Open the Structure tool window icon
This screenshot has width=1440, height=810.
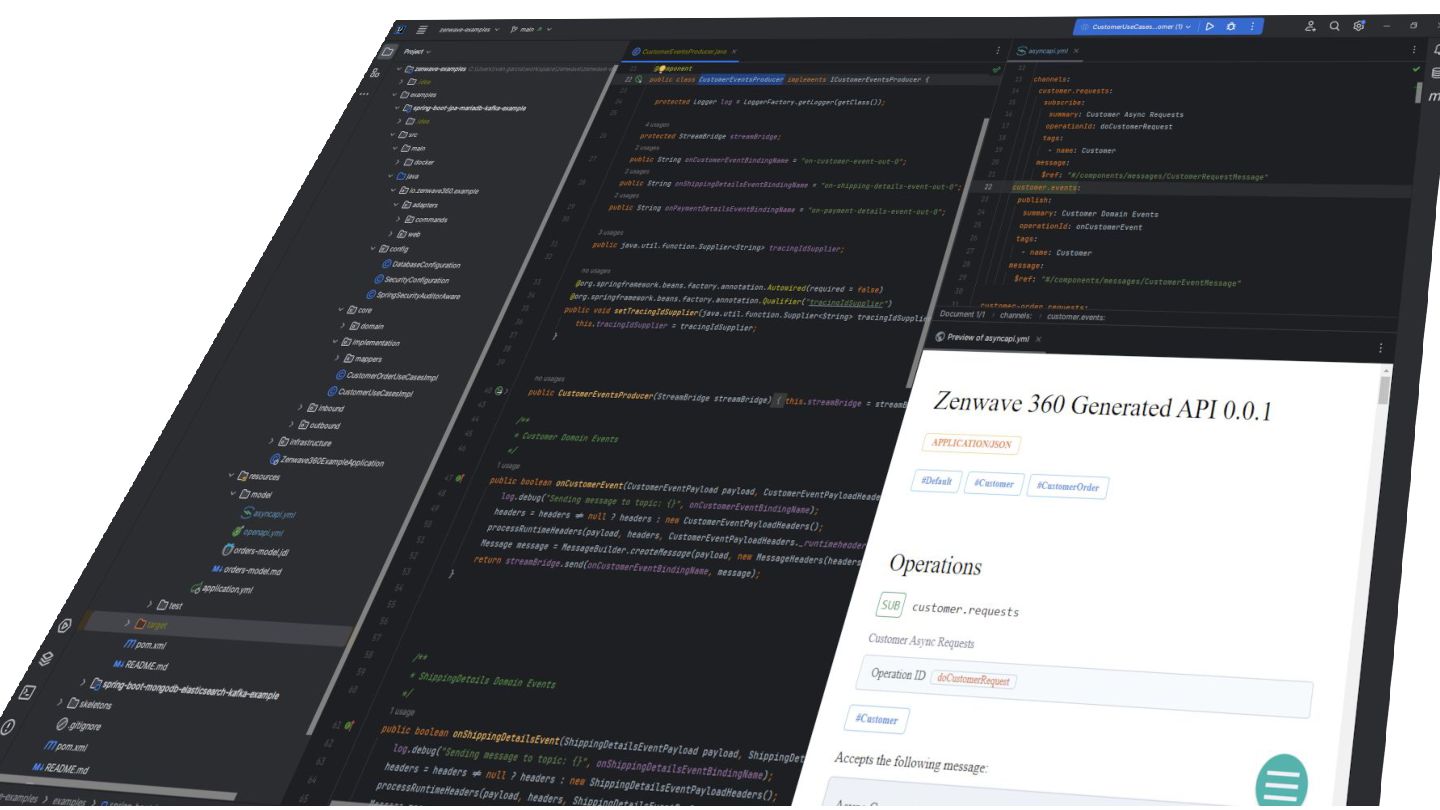coord(375,73)
